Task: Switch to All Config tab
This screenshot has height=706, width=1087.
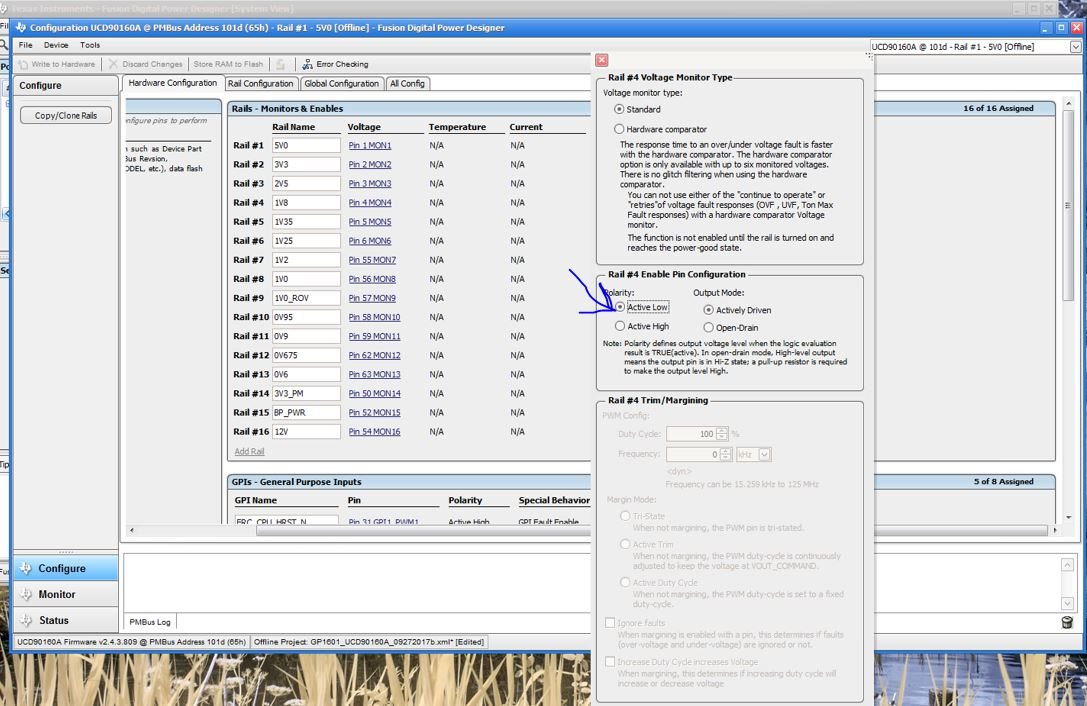Action: point(407,83)
